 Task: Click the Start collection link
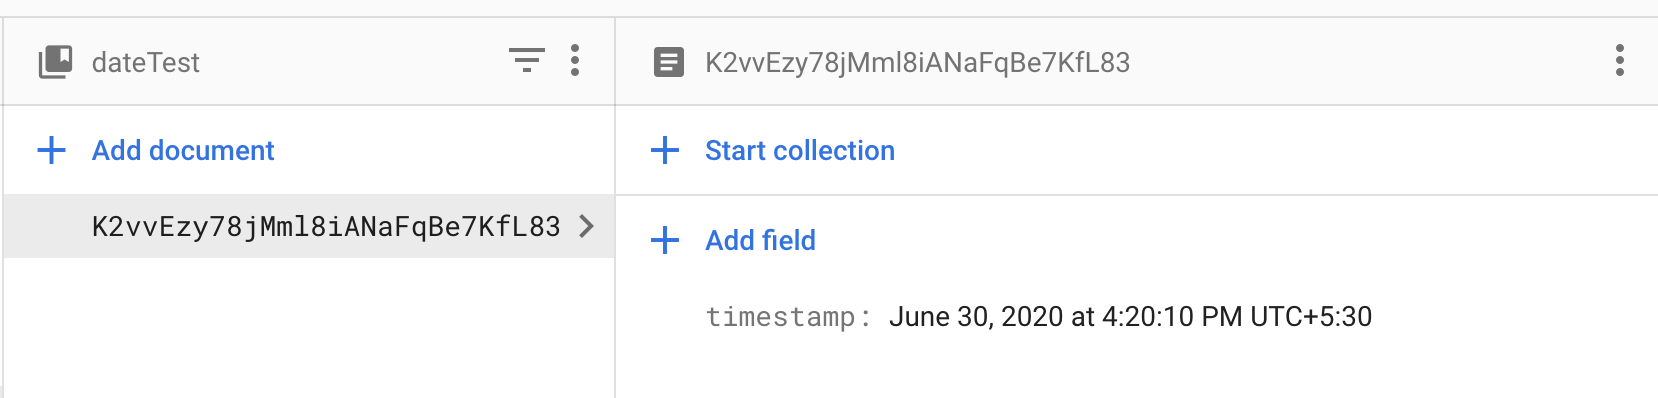(800, 150)
